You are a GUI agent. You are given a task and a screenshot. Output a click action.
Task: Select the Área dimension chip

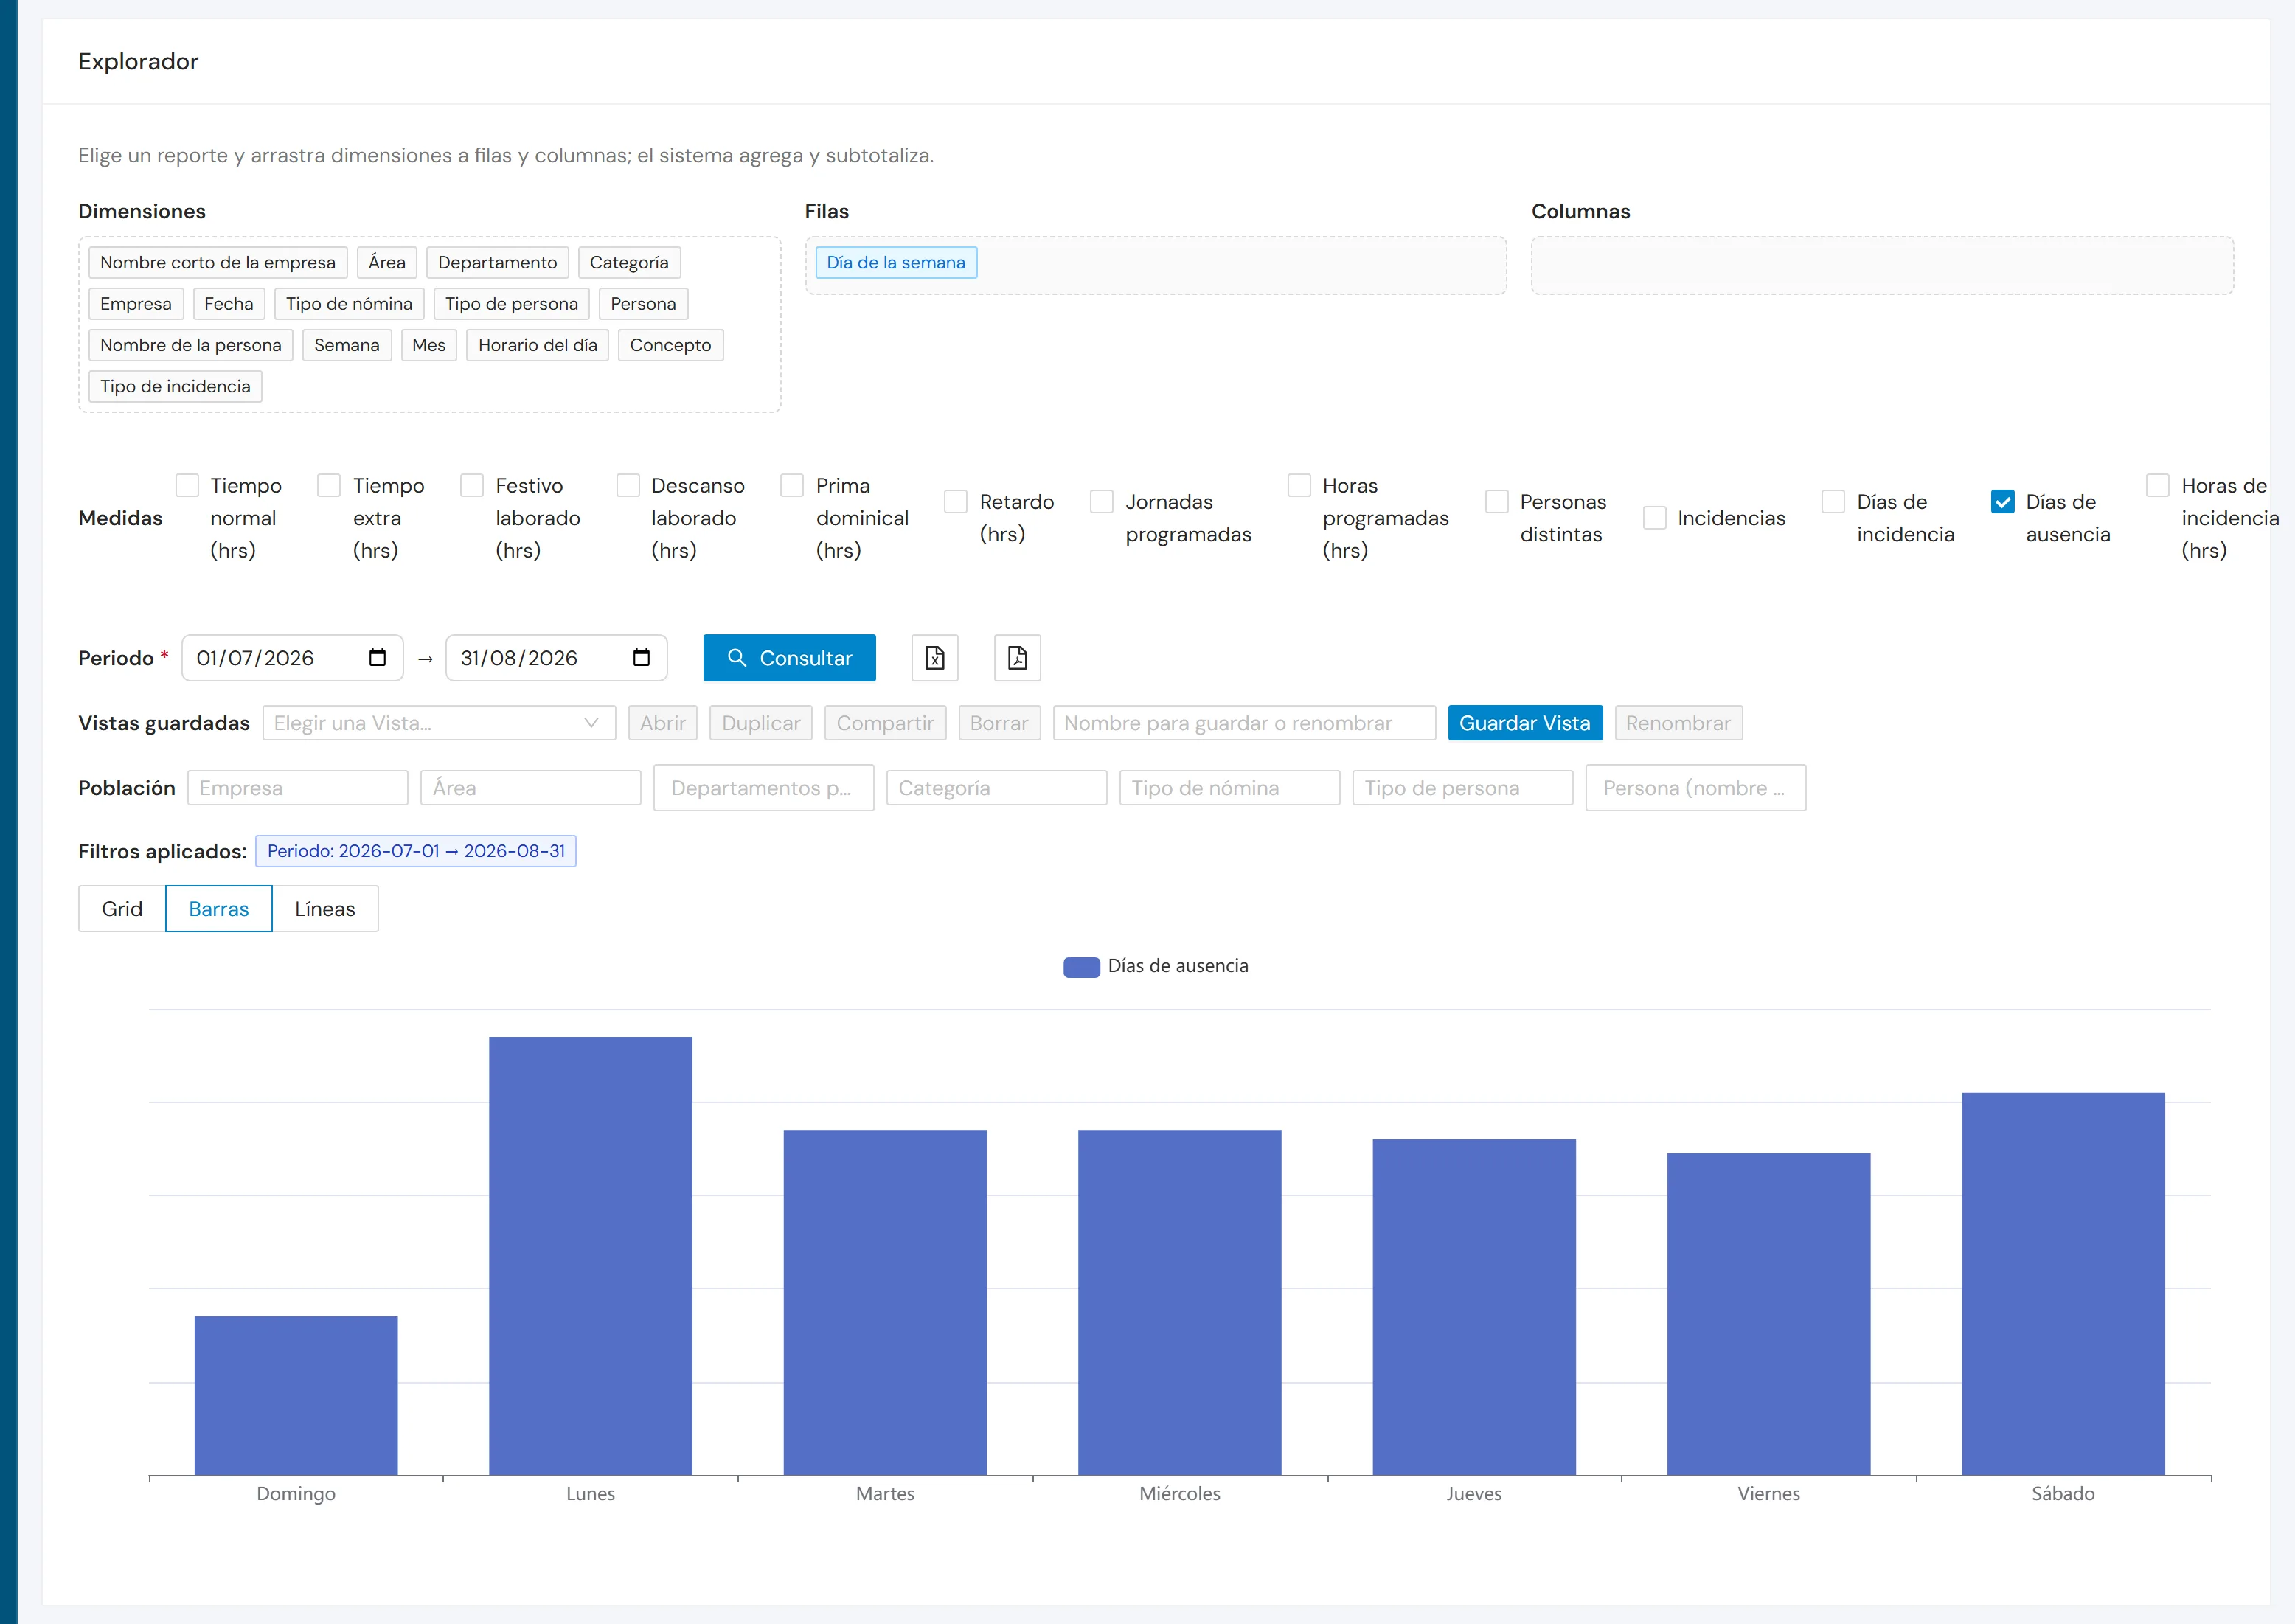click(387, 263)
